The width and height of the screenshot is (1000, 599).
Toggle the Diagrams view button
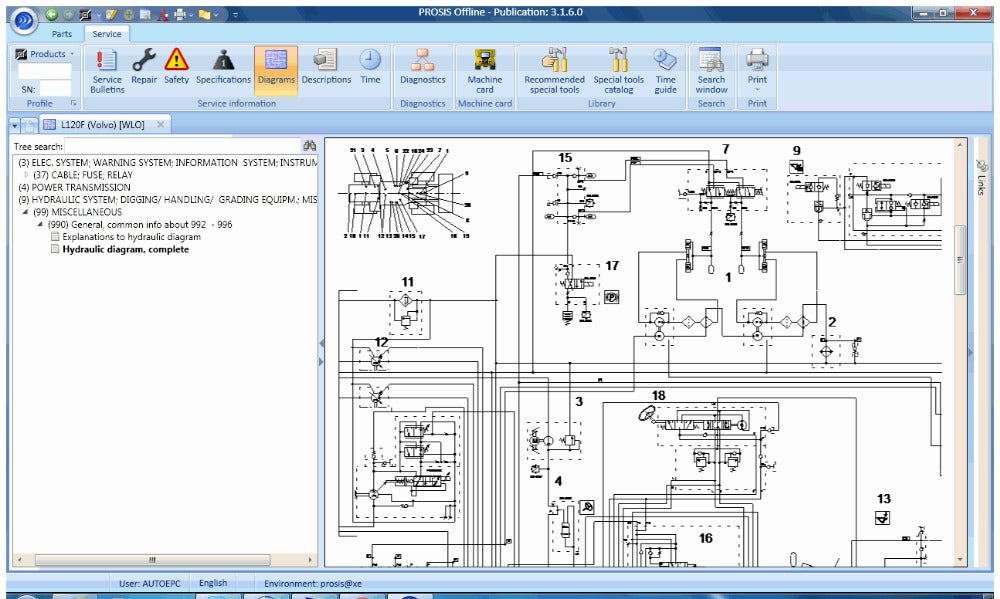pos(275,66)
